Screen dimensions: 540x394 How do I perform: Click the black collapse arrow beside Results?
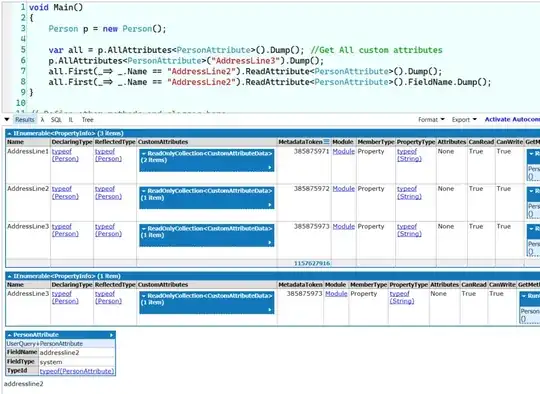(x=7, y=120)
